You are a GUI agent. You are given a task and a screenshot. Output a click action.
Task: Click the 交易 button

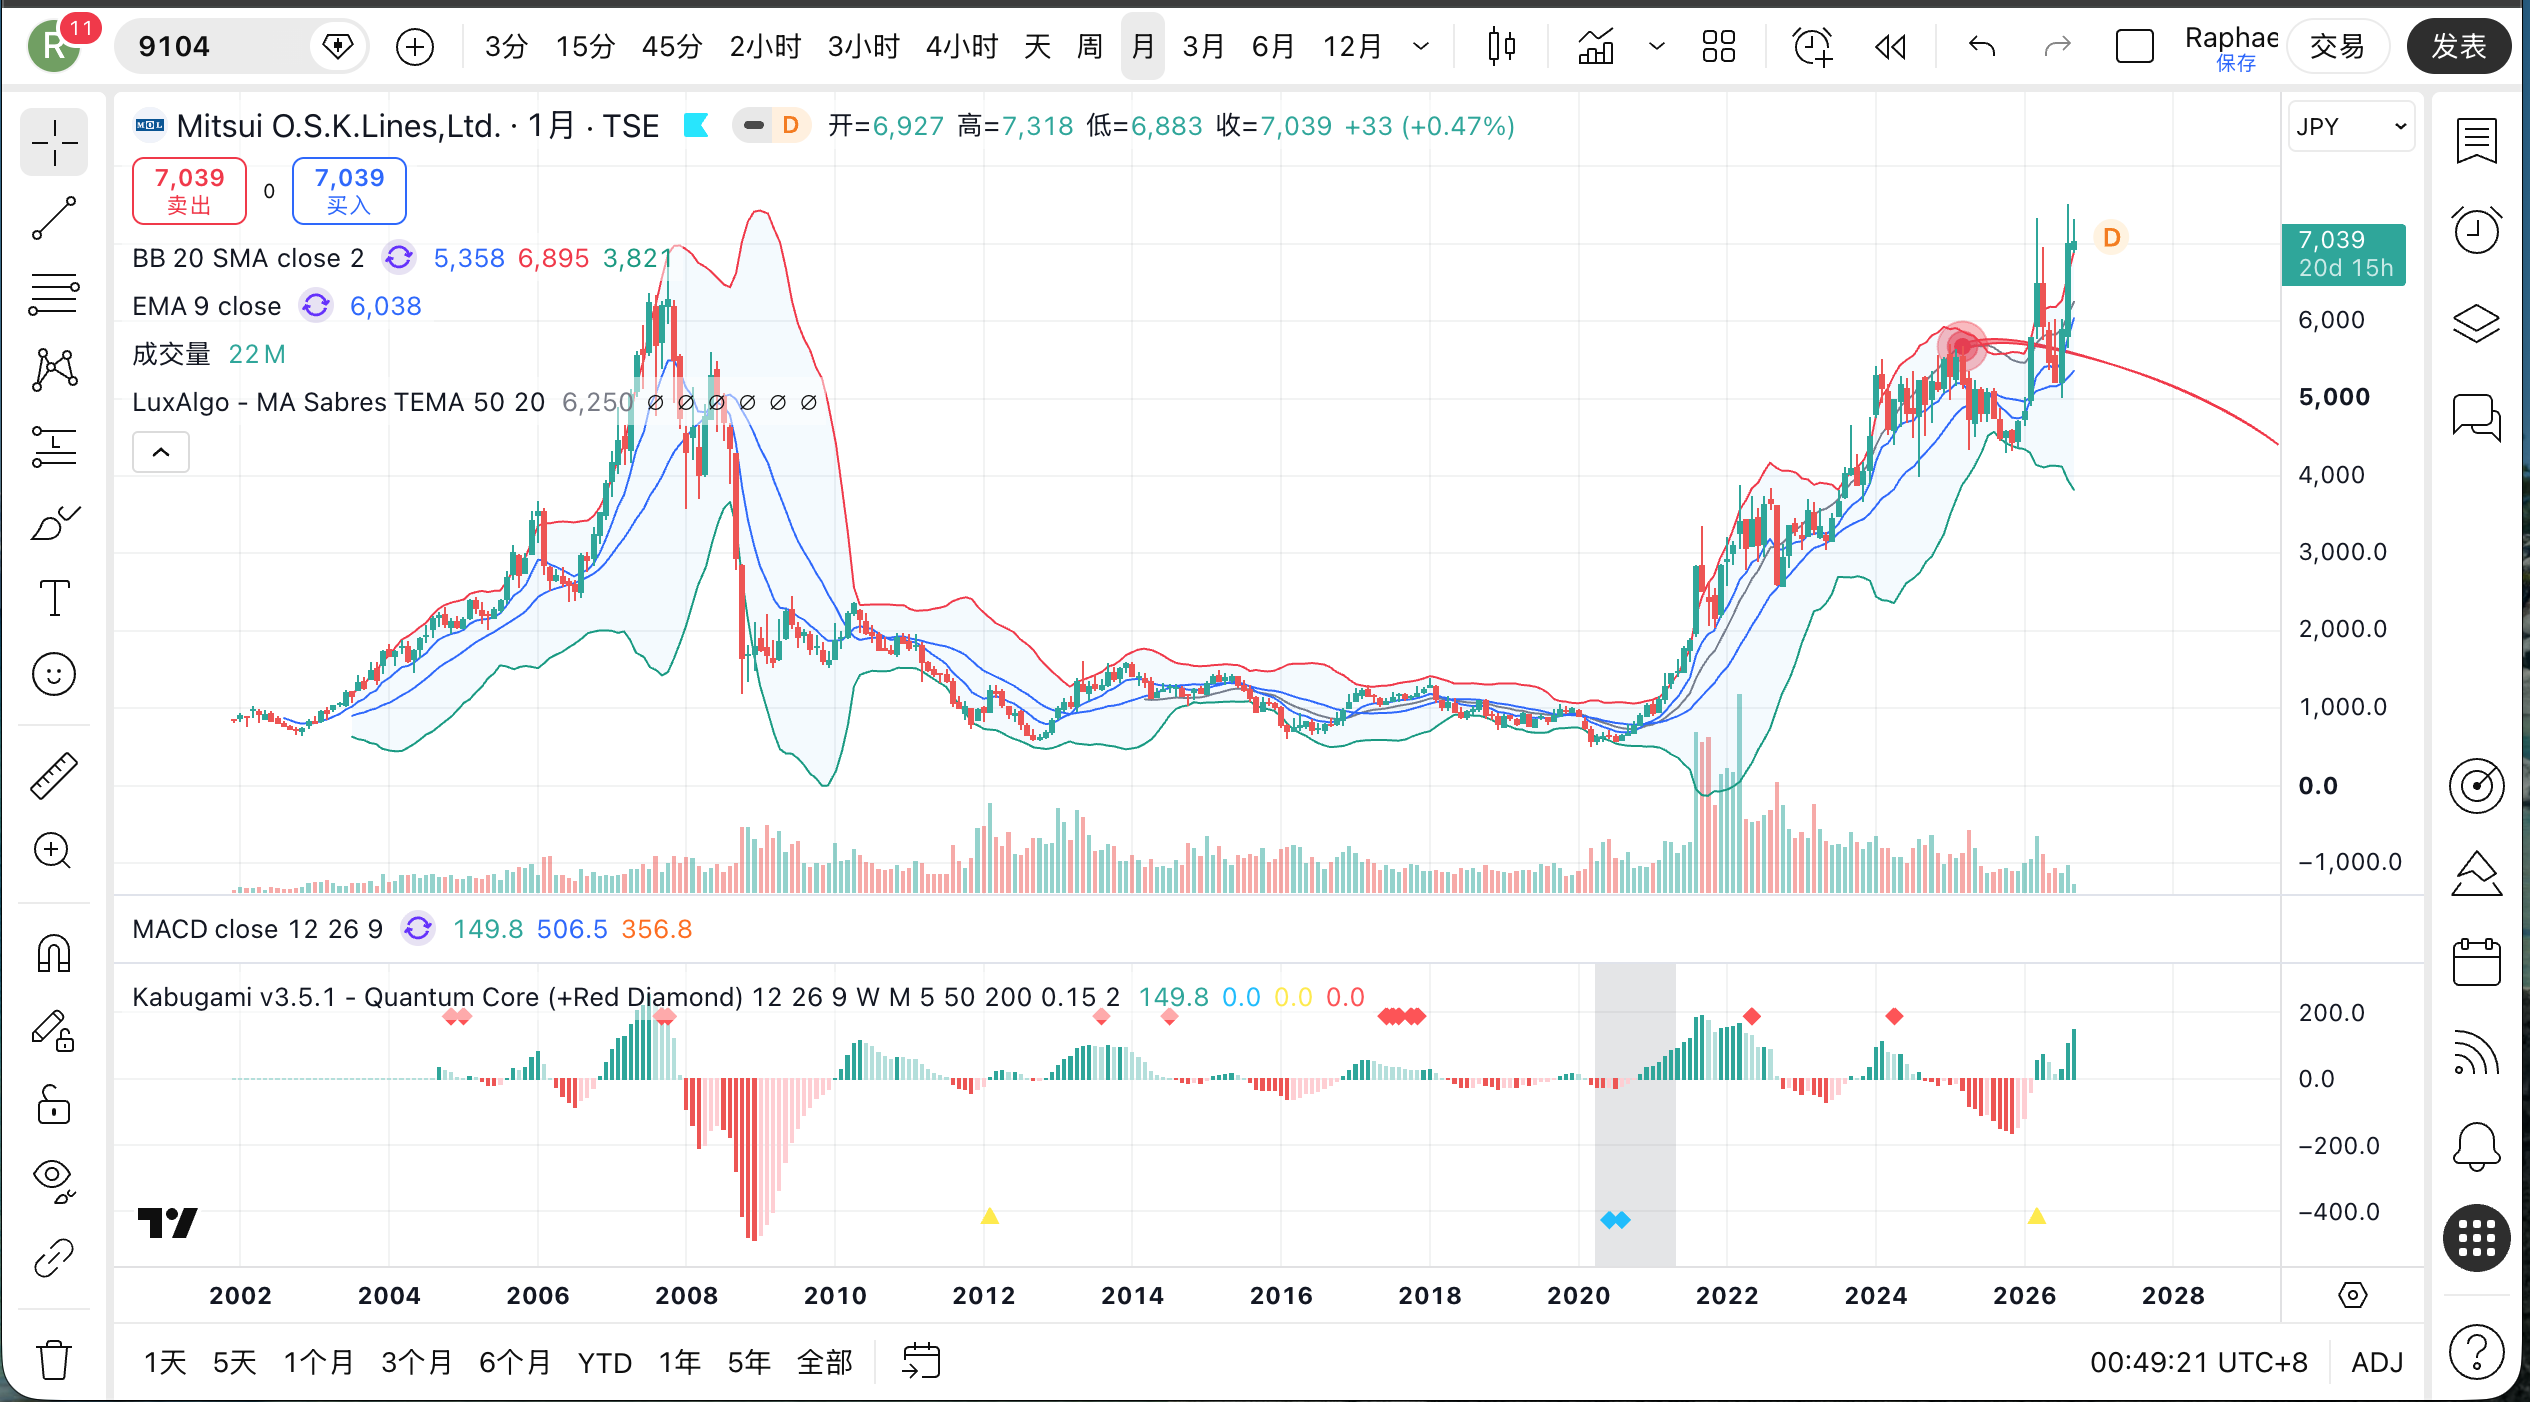[2337, 47]
